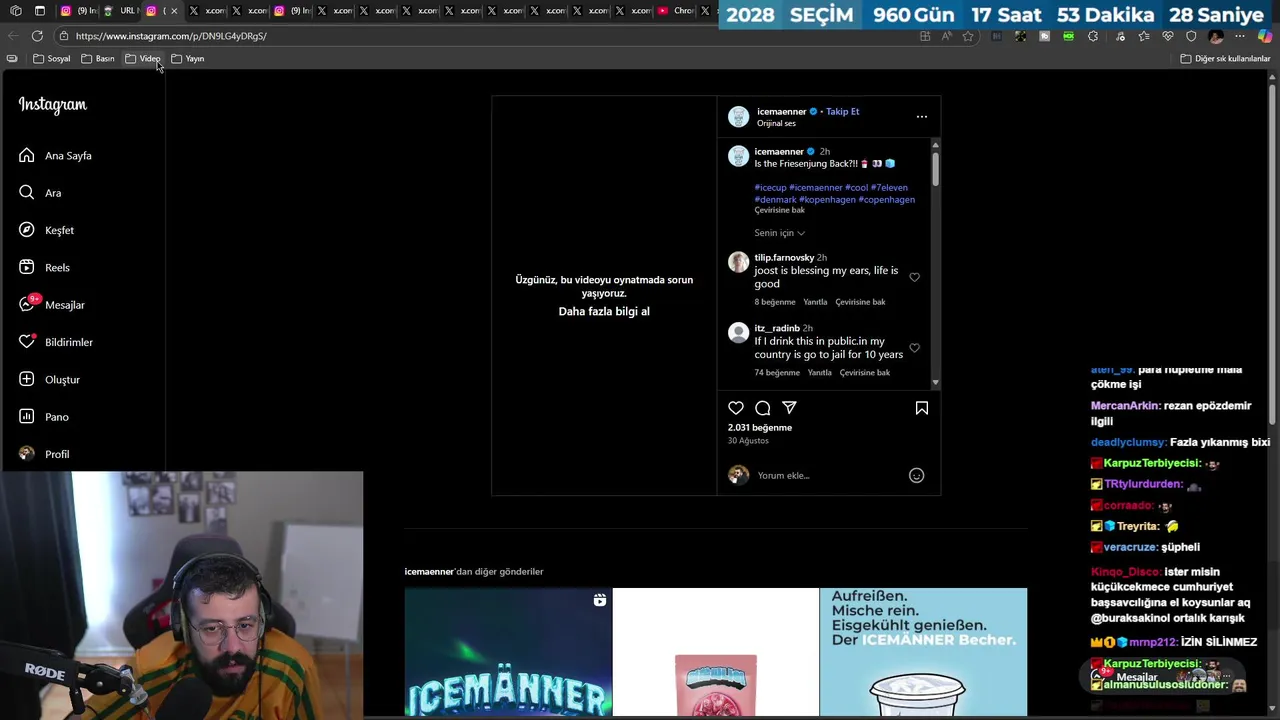Click the Instagram logo
The image size is (1280, 720).
click(53, 105)
